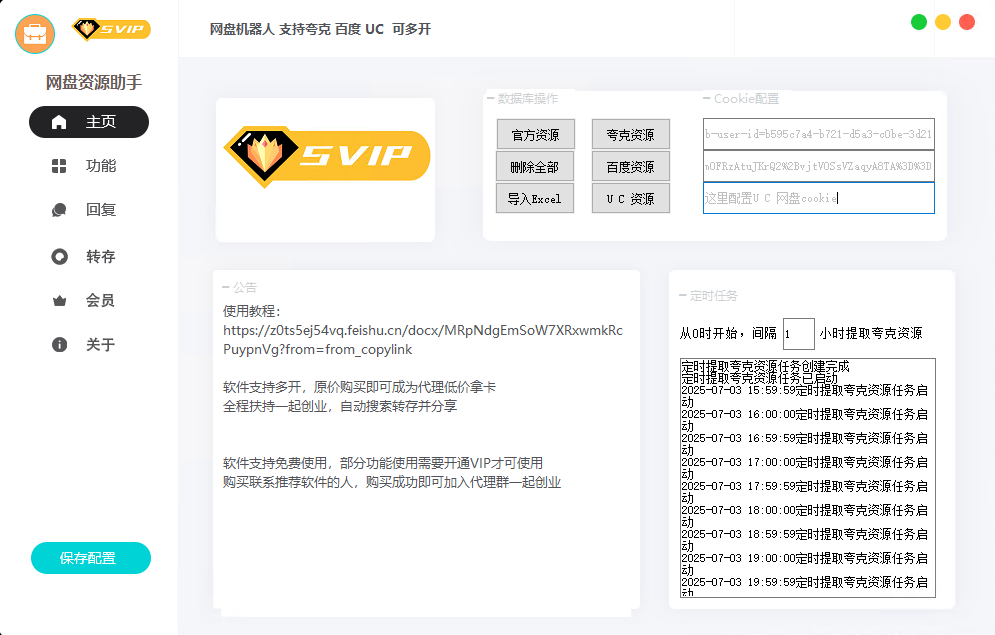Viewport: 995px width, 635px height.
Task: Click the second cookie field ending in %3D%3D
Action: point(819,166)
